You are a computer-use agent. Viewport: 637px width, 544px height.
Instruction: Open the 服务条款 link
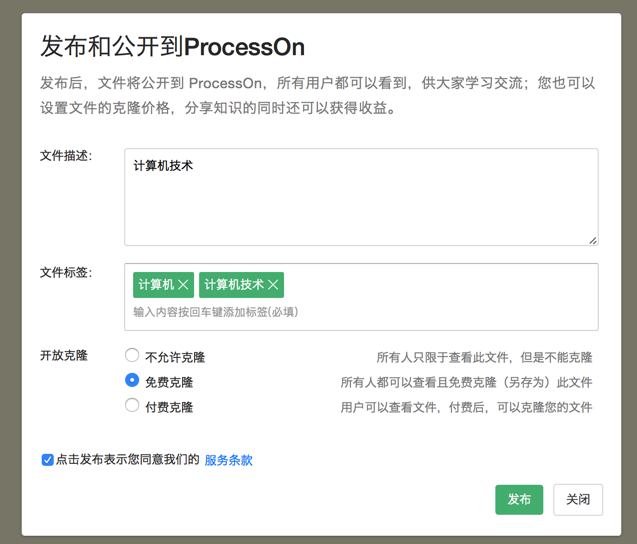point(228,460)
